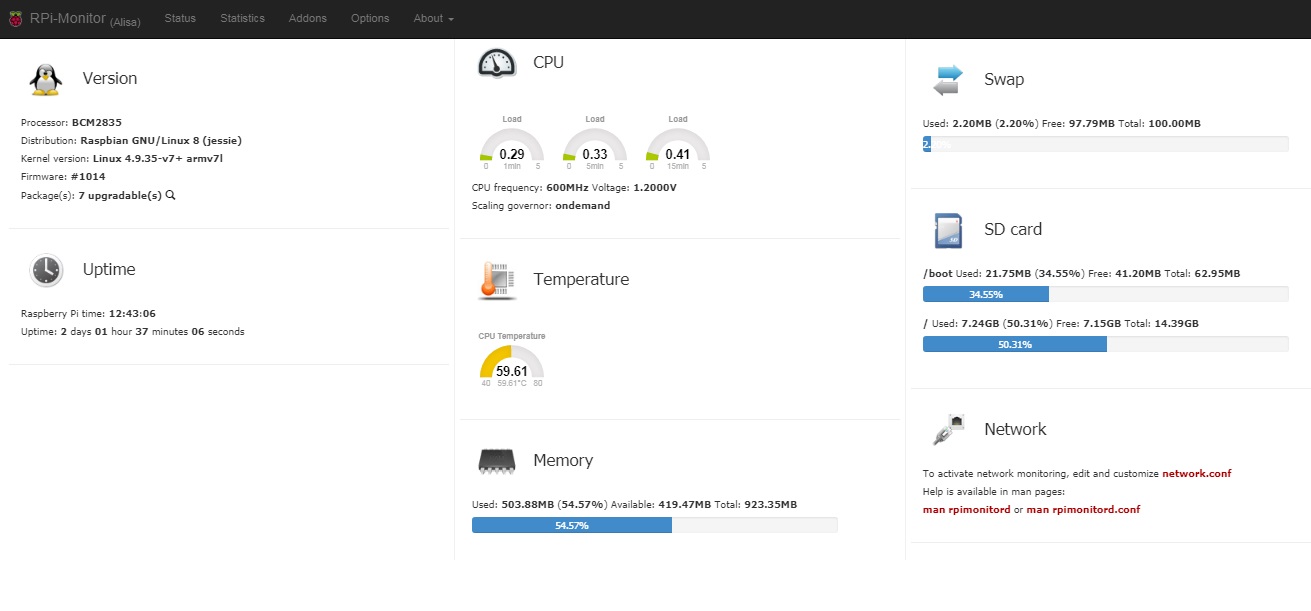Select Options in the navbar

coord(370,18)
